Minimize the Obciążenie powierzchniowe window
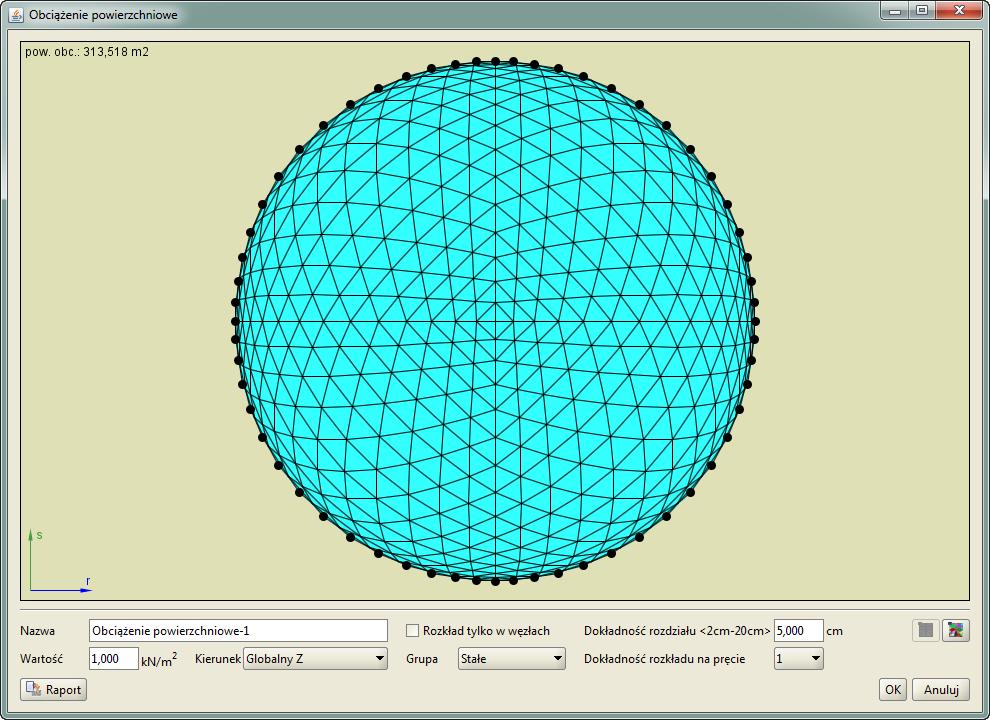990x720 pixels. [895, 11]
